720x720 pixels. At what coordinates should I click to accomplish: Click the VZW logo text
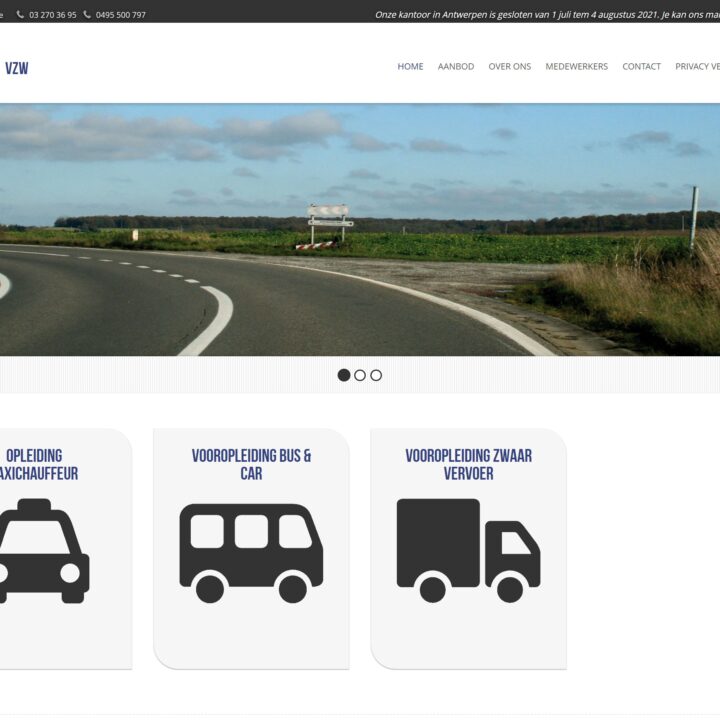[x=17, y=68]
